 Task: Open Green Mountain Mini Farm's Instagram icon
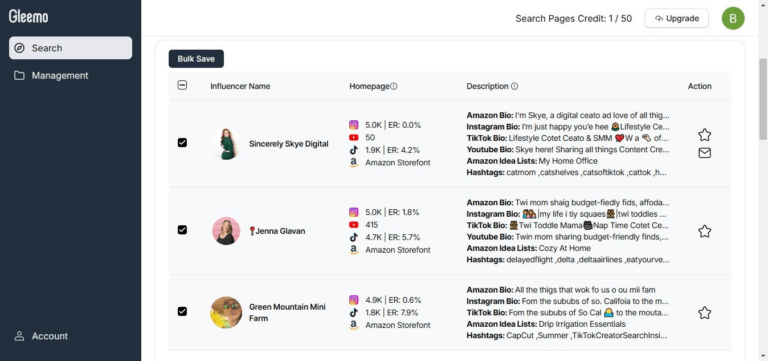[x=354, y=300]
